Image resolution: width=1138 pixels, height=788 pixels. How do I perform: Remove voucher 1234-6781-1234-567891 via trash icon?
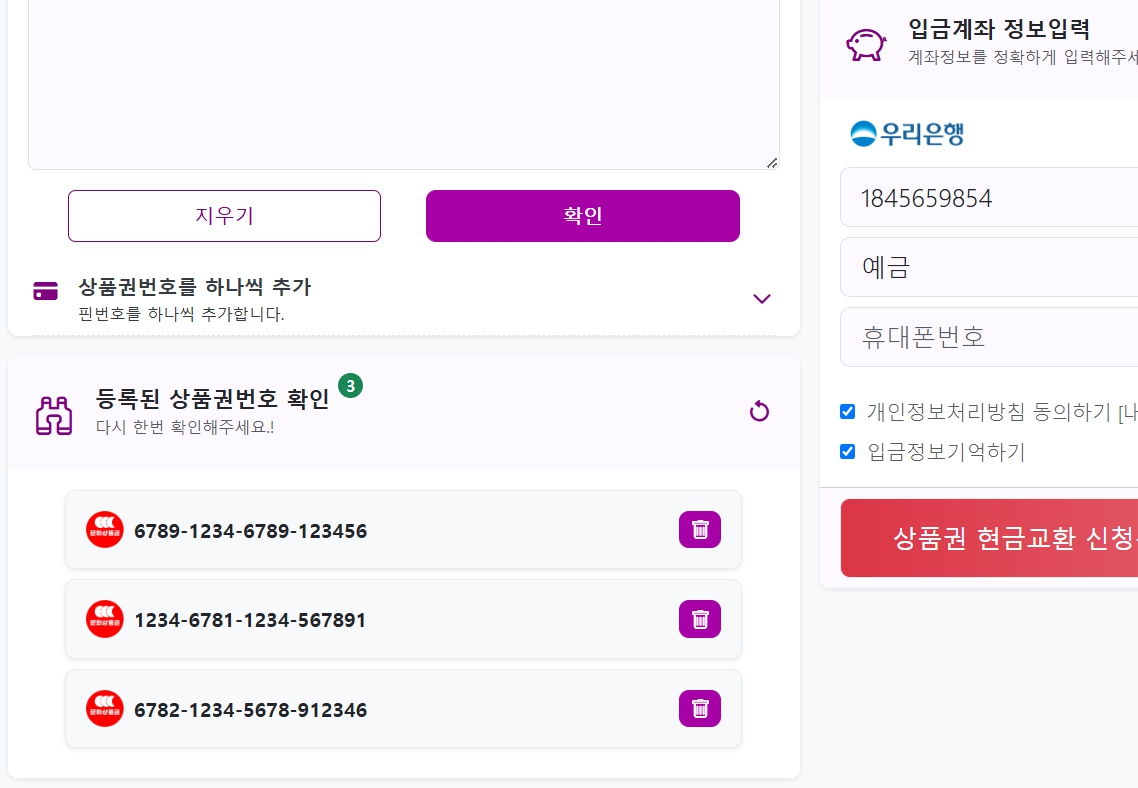700,619
